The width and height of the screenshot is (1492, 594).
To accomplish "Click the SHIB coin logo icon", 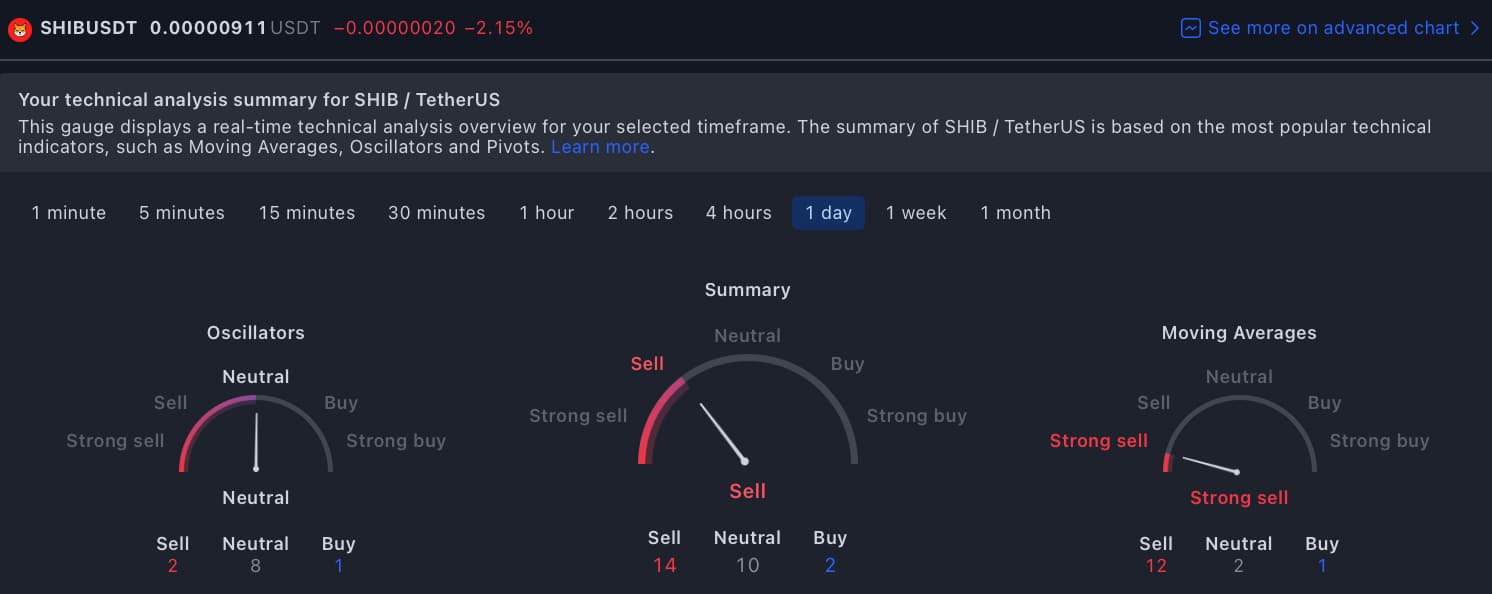I will [x=19, y=28].
